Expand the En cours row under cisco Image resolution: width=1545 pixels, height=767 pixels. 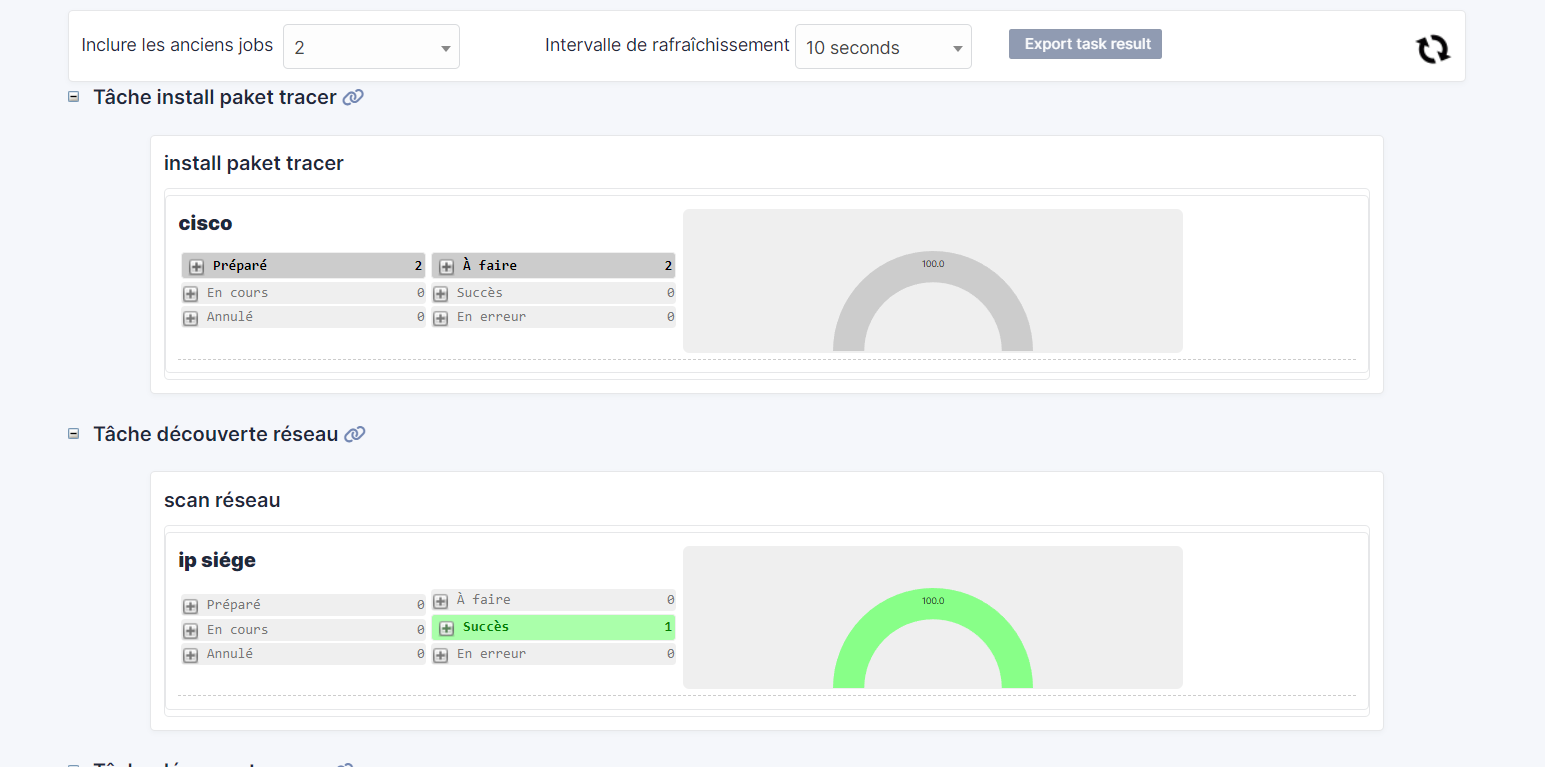coord(190,293)
